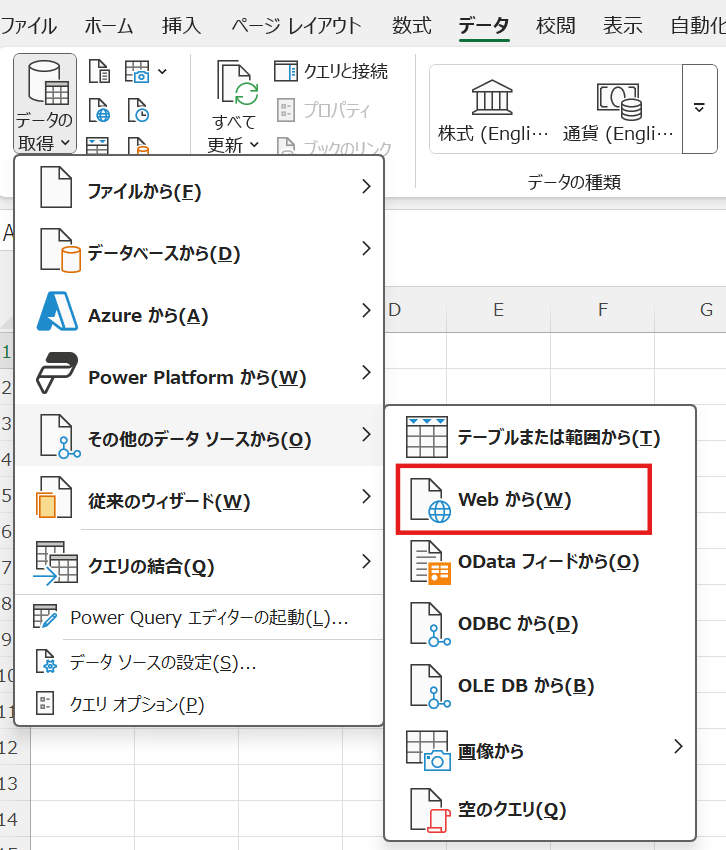The image size is (726, 850).
Task: Open クエリ オプション(P)
Action: point(199,704)
